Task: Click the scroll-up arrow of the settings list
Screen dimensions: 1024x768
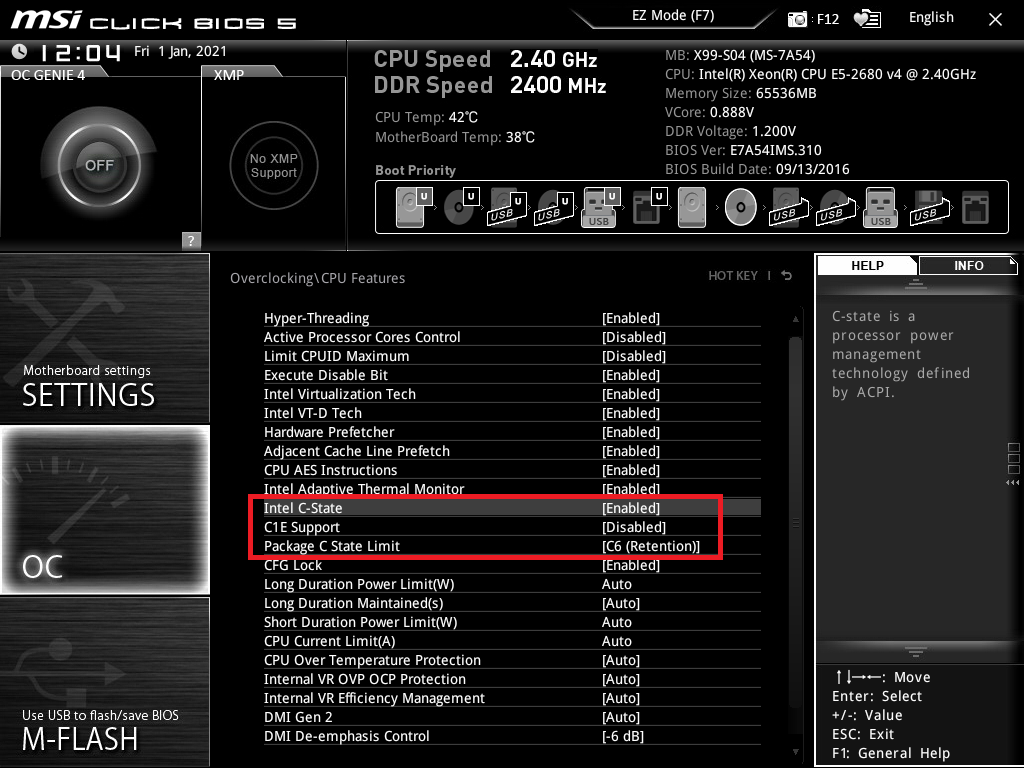Action: pyautogui.click(x=795, y=319)
